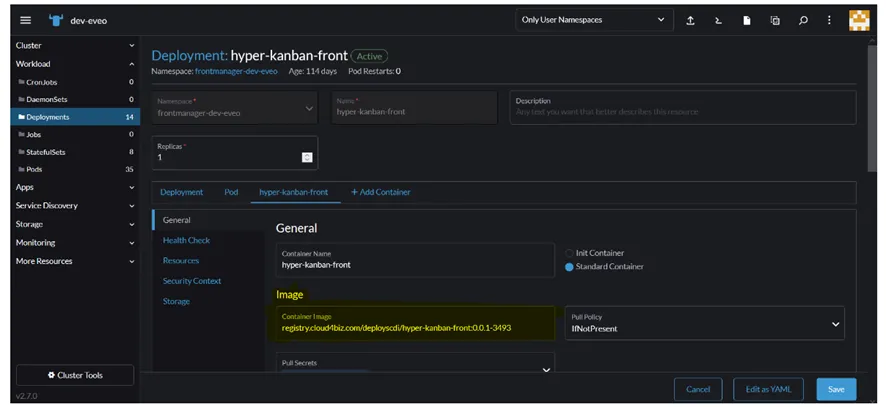Open the Health Check side tab

pos(186,240)
